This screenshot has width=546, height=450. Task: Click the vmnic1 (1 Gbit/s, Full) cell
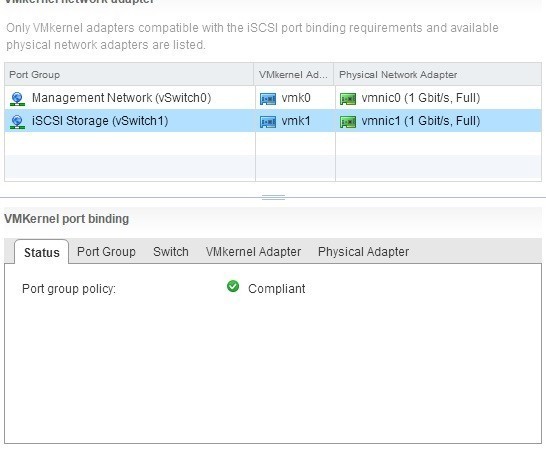click(438, 121)
